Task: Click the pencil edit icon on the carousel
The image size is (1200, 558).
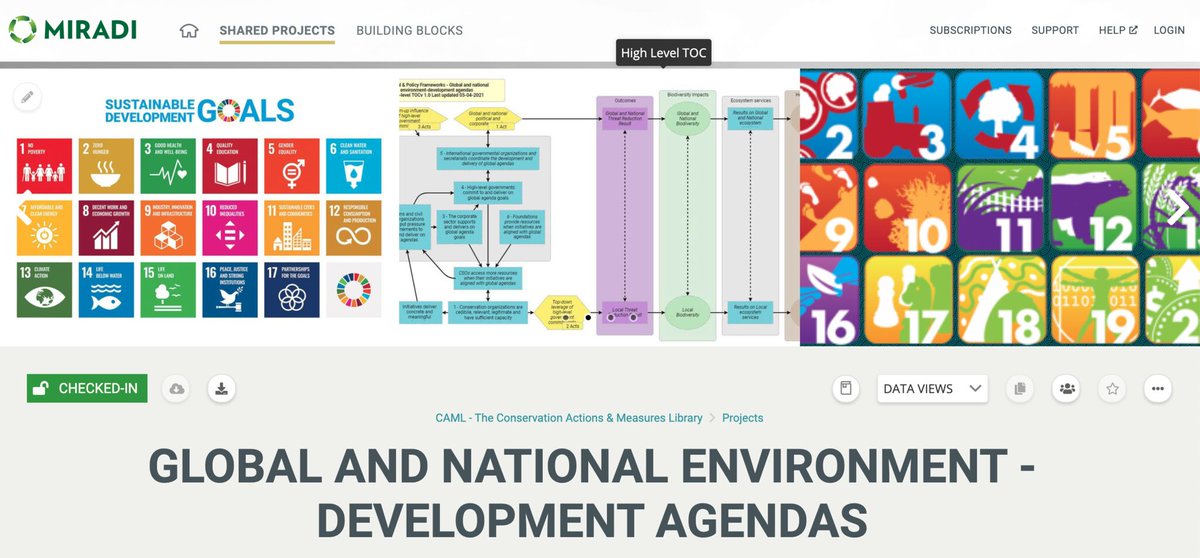Action: [27, 97]
